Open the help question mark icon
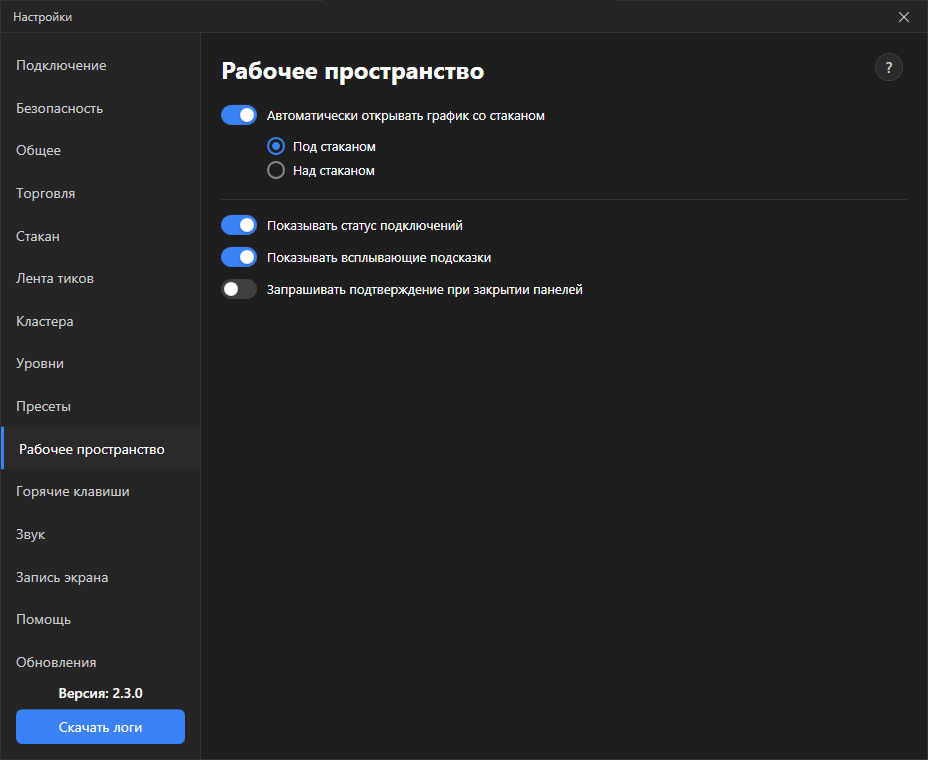 coord(888,67)
